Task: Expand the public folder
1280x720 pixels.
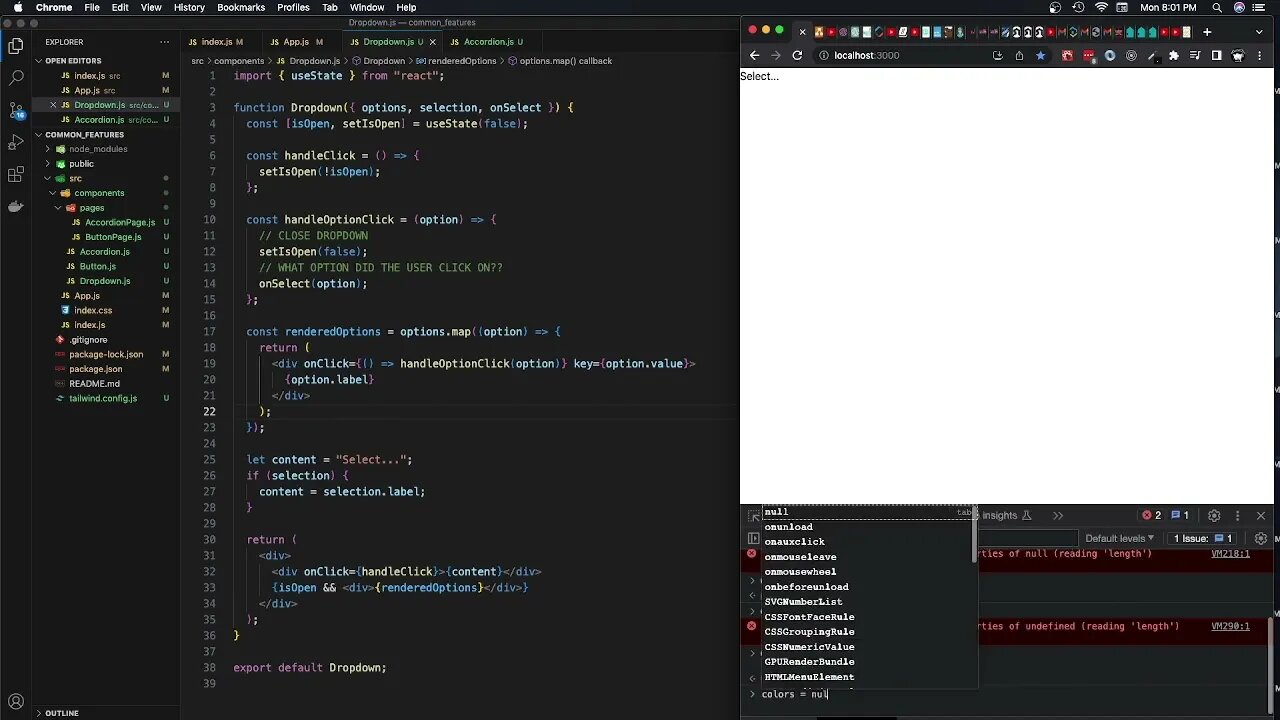Action: (x=81, y=164)
